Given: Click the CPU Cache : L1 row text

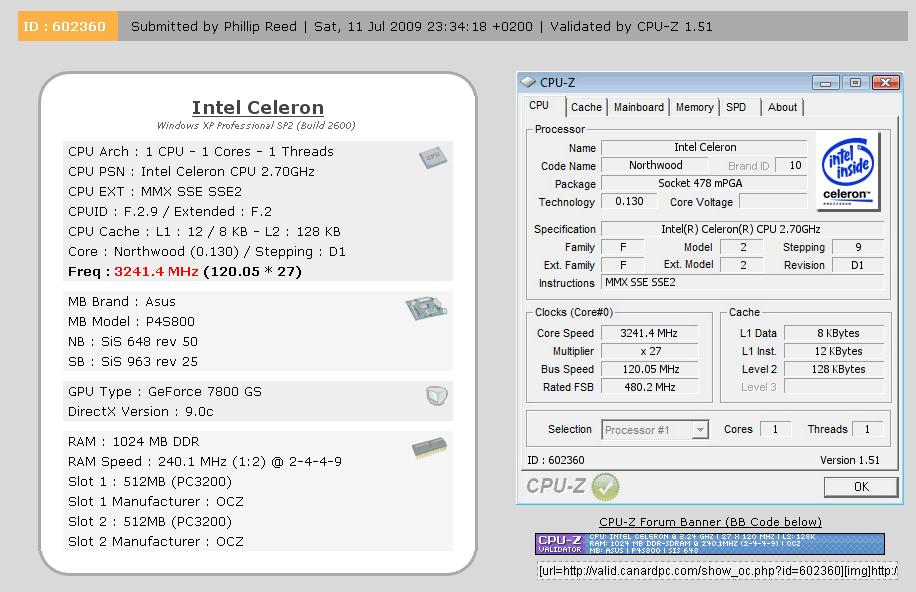Looking at the screenshot, I should [x=204, y=231].
